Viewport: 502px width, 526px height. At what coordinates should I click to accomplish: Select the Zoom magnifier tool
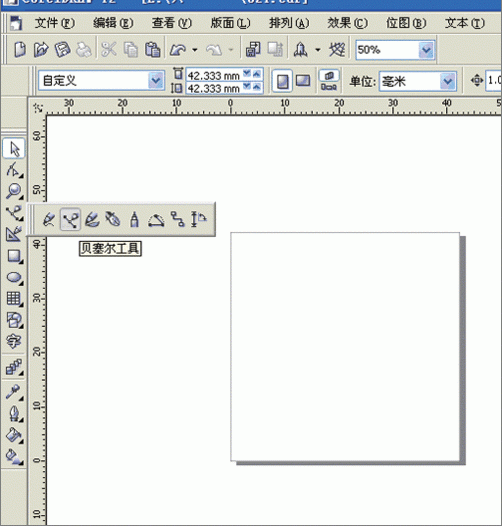click(14, 191)
